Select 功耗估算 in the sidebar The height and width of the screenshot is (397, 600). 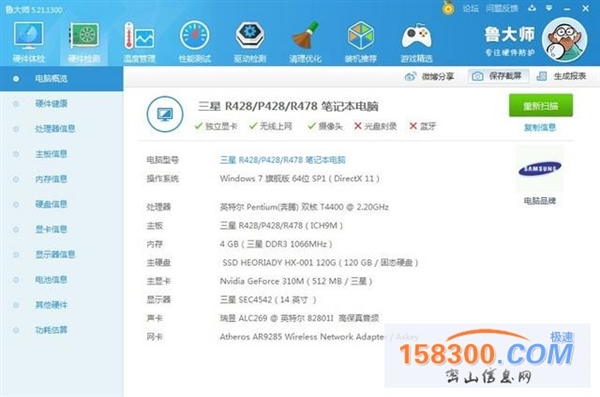[x=51, y=330]
